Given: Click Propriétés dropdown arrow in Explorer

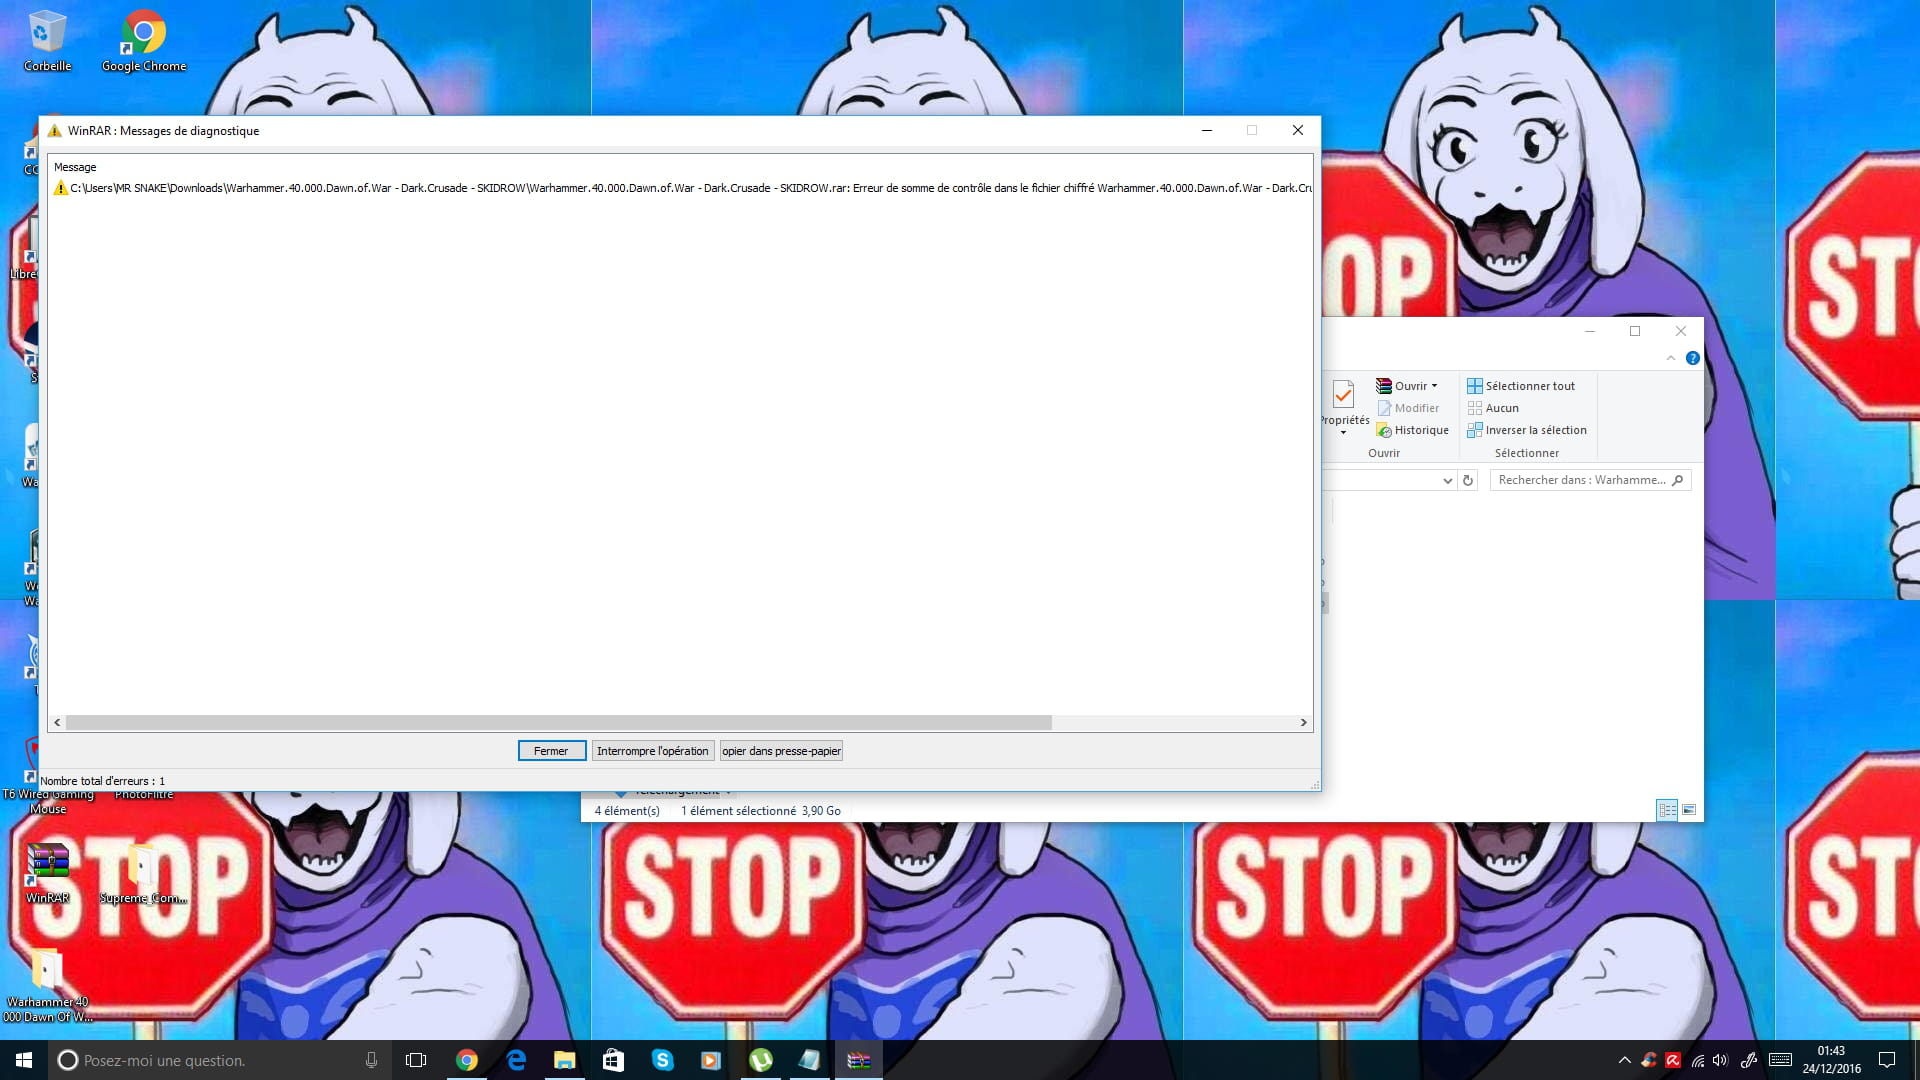Looking at the screenshot, I should [1343, 433].
